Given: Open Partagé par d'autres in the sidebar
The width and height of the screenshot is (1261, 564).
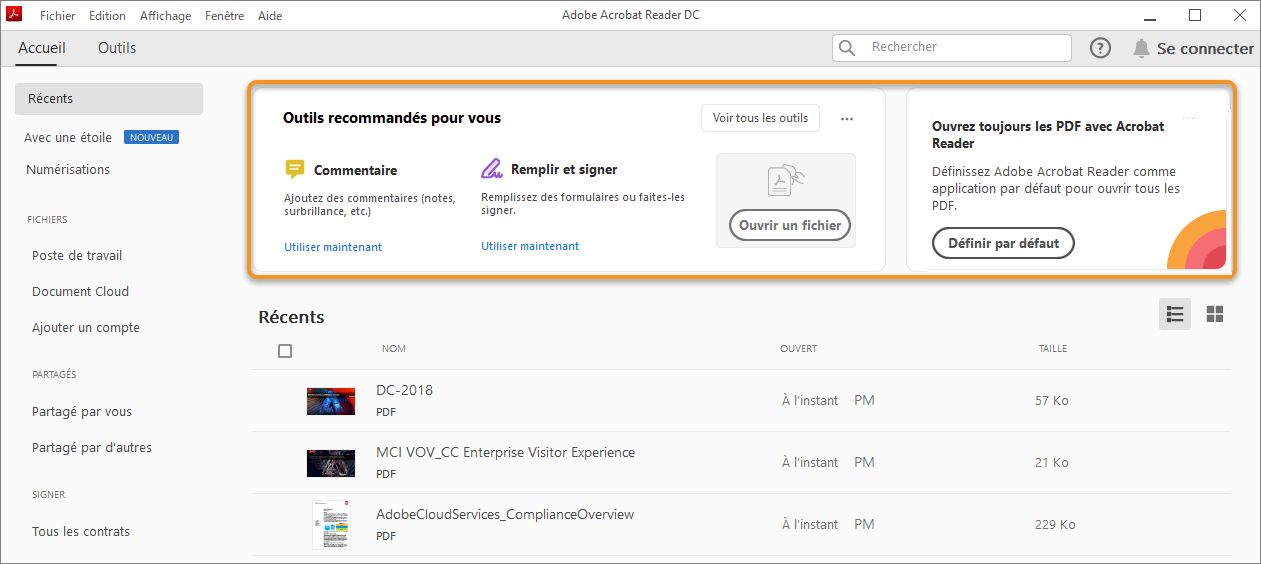Looking at the screenshot, I should pyautogui.click(x=92, y=447).
